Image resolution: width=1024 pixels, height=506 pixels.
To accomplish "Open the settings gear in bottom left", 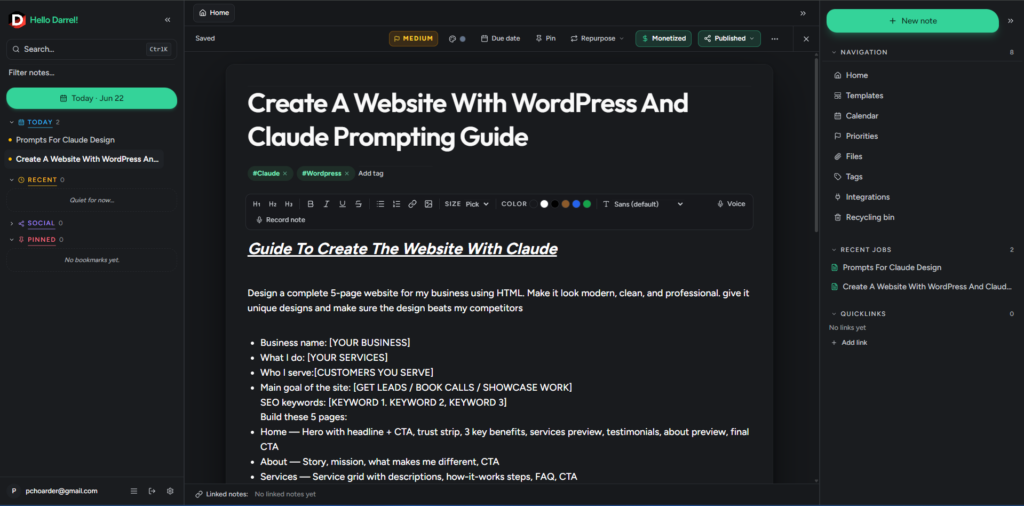I will 170,491.
